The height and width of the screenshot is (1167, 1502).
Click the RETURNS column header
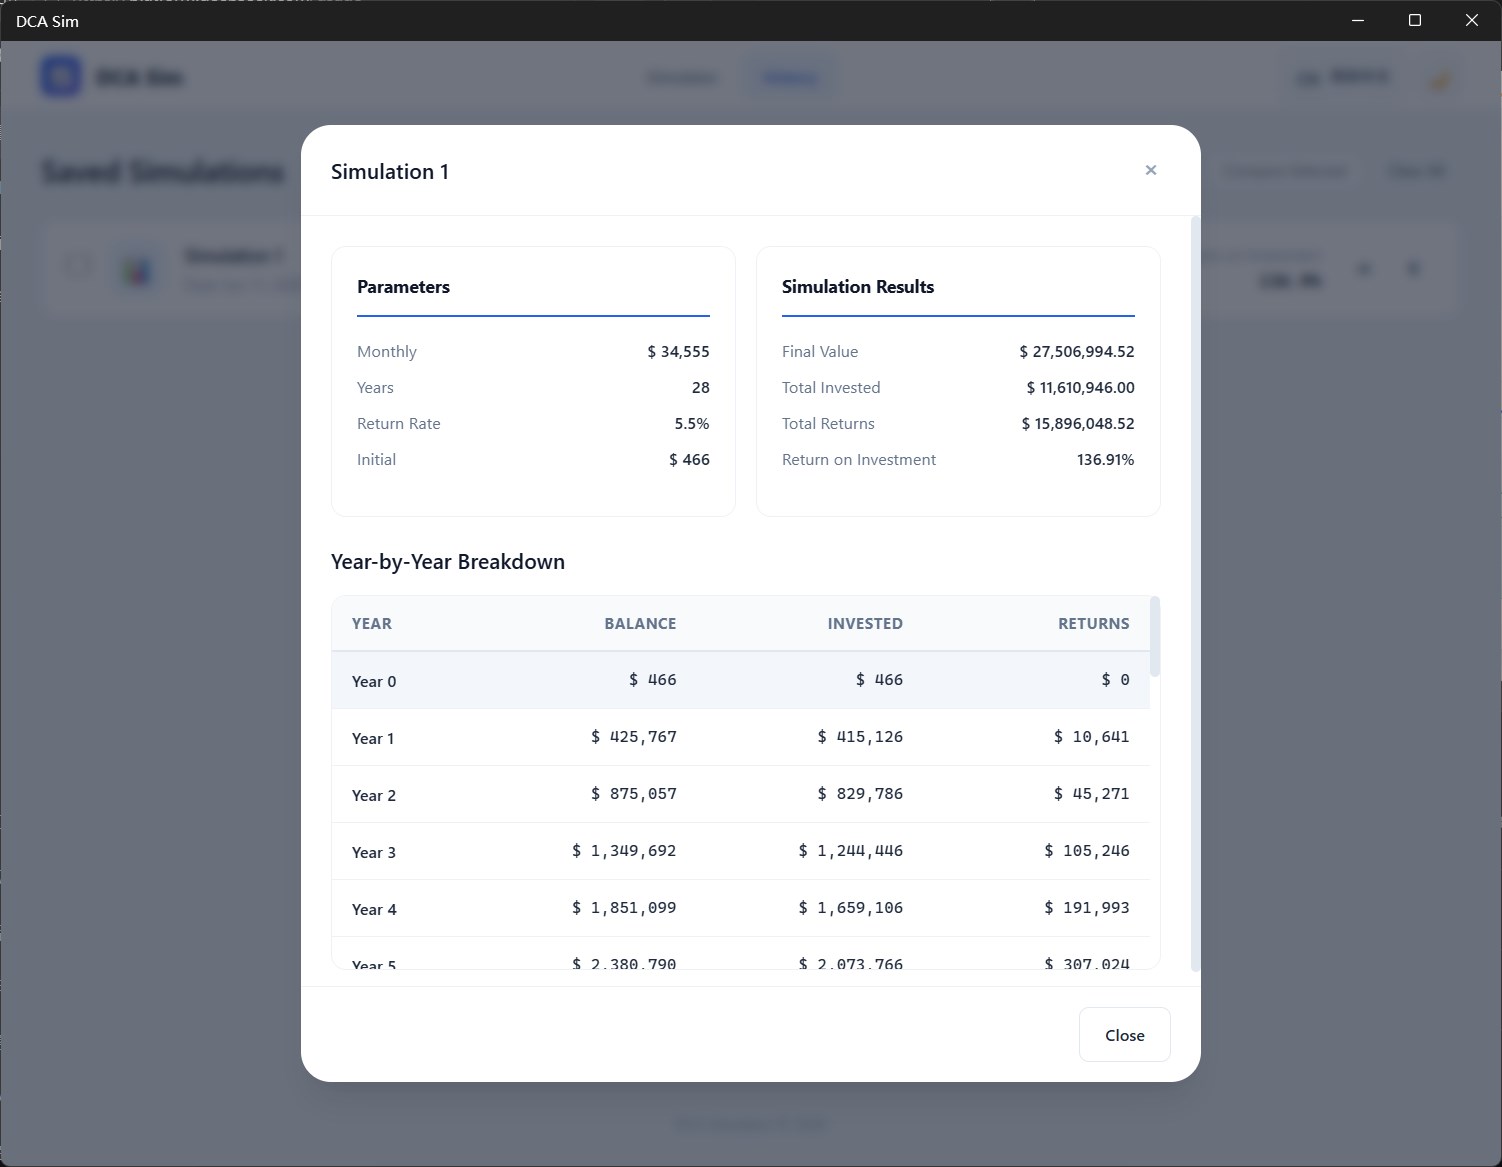[x=1094, y=624]
